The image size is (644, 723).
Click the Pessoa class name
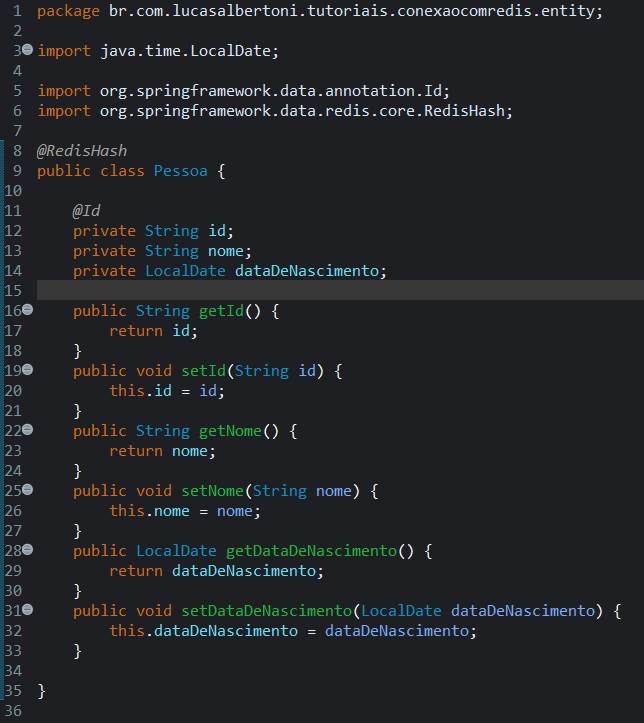[180, 171]
